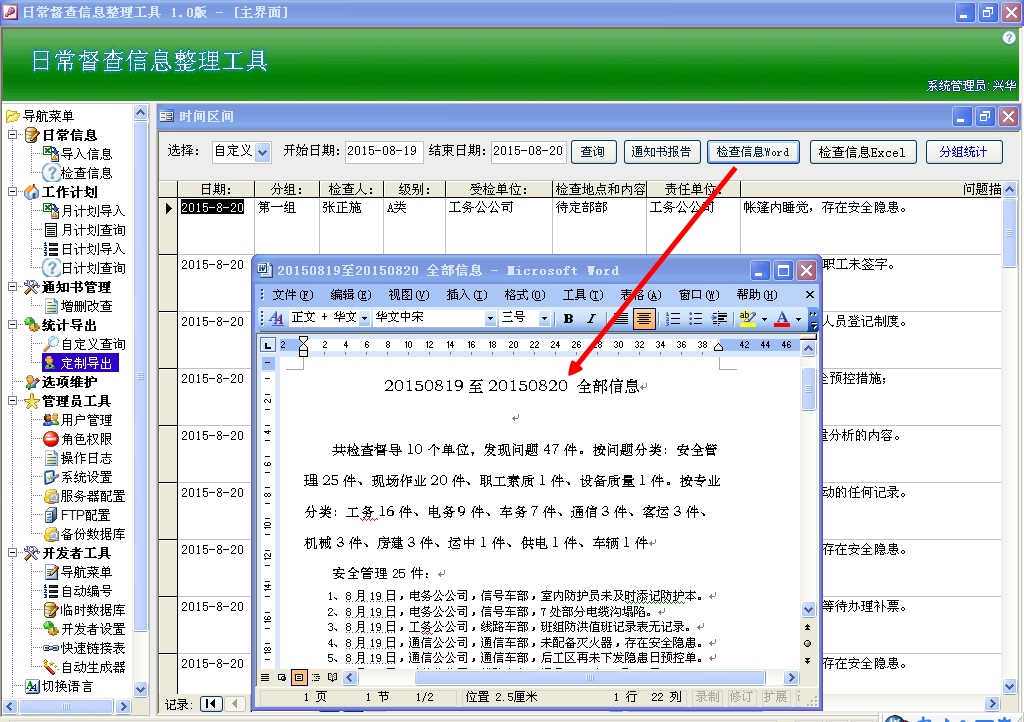Open 自动生成器 item

(x=84, y=667)
